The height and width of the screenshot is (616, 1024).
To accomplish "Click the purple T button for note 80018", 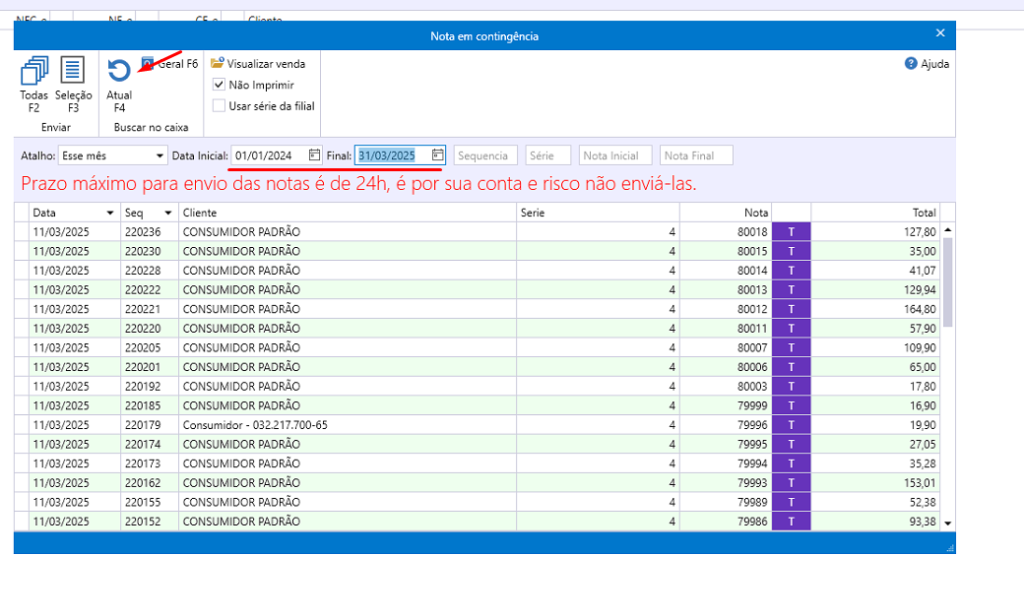I will coord(791,232).
